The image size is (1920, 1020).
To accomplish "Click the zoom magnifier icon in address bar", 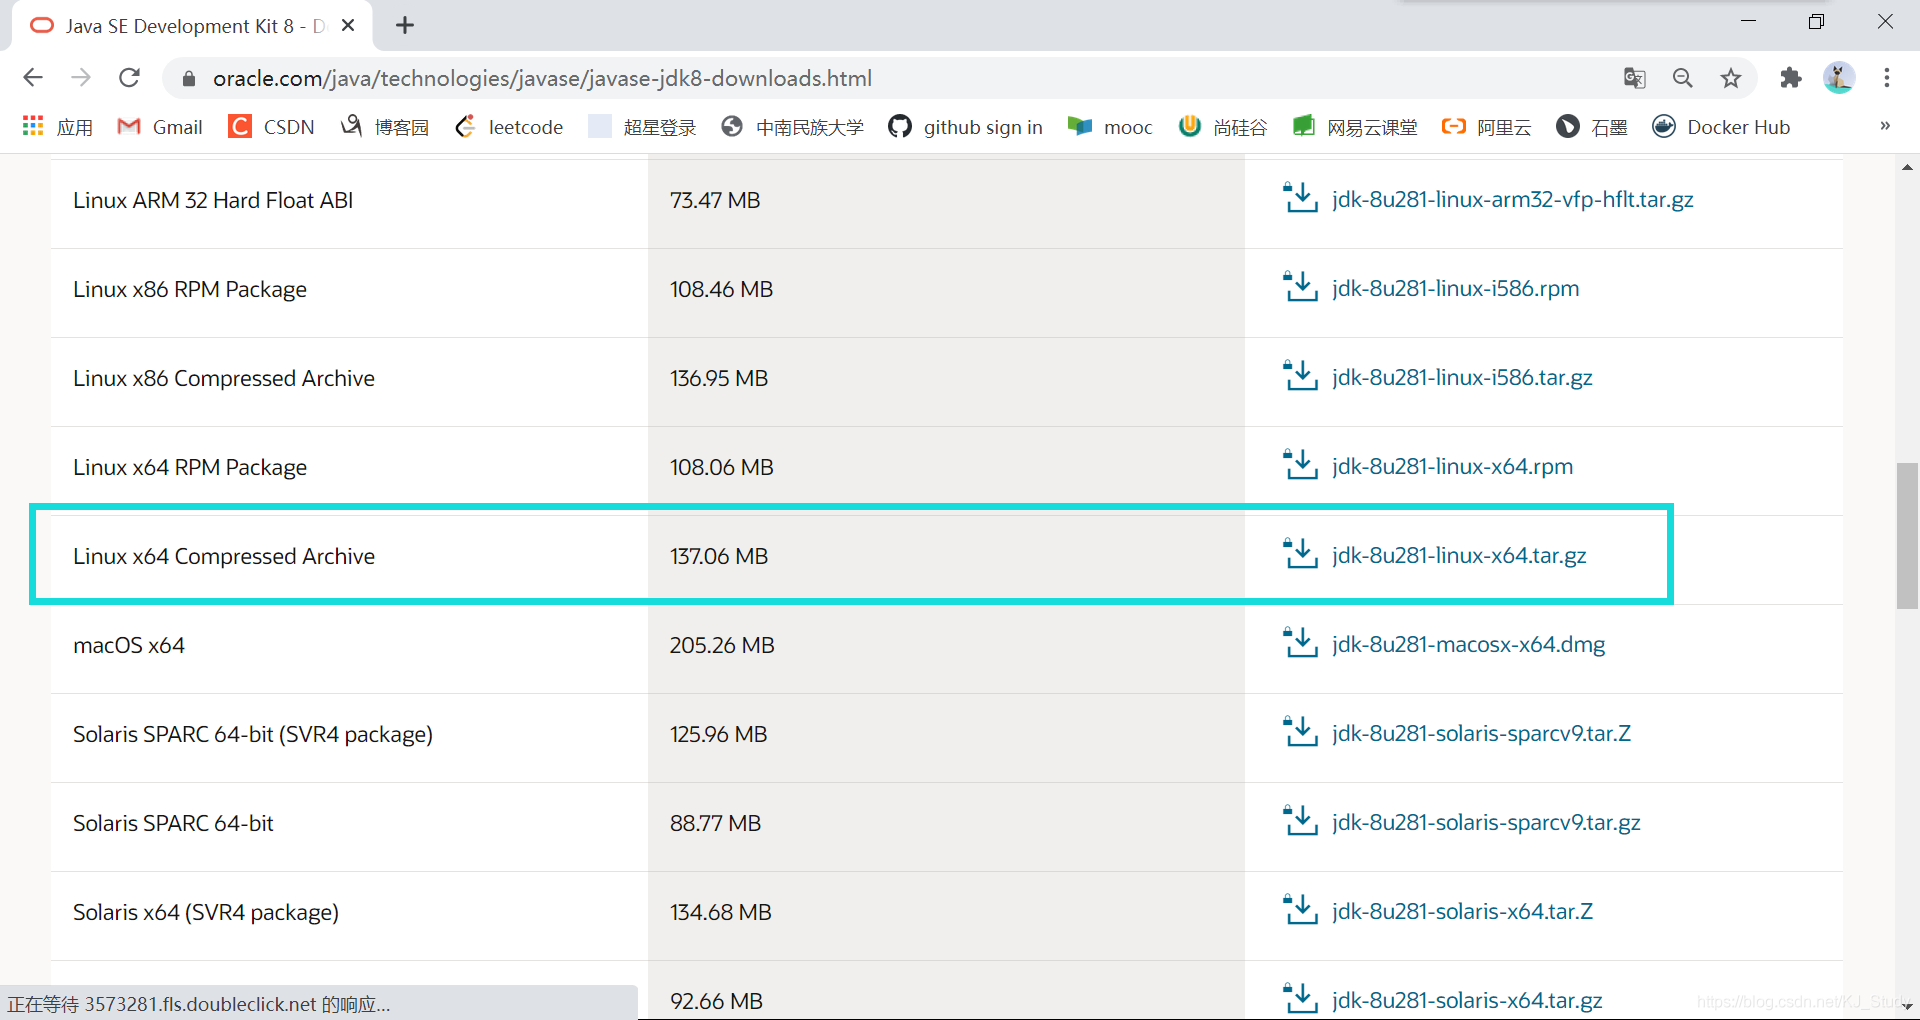I will coord(1683,78).
